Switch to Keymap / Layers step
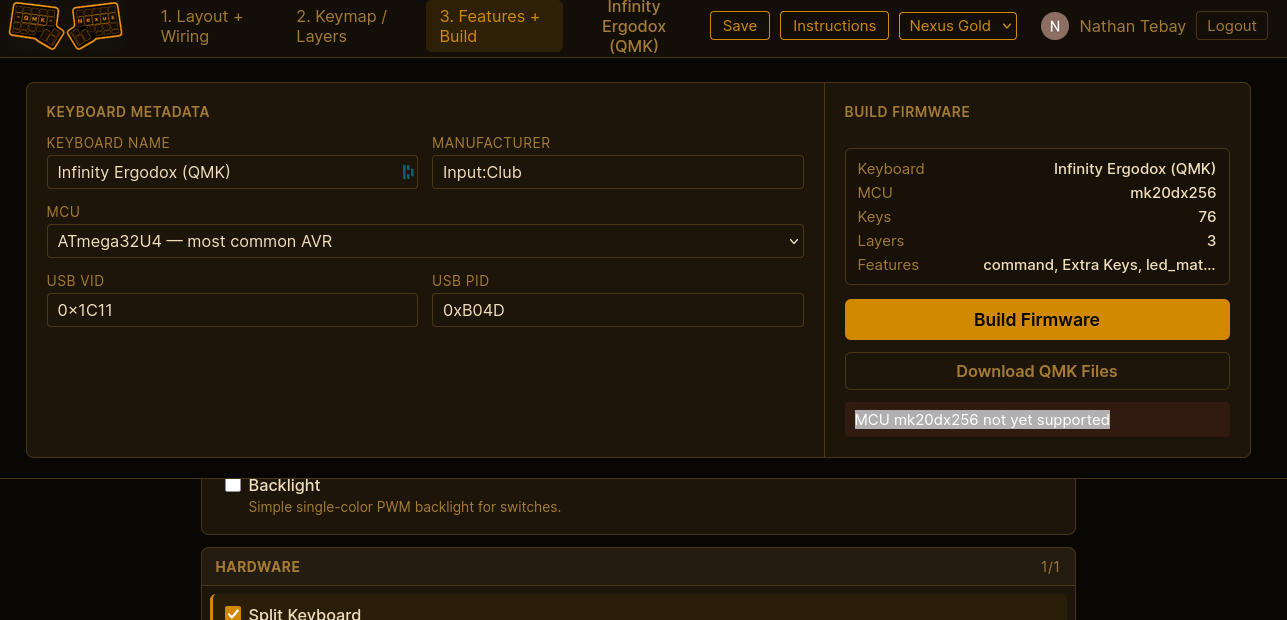Viewport: 1287px width, 620px height. (x=347, y=26)
